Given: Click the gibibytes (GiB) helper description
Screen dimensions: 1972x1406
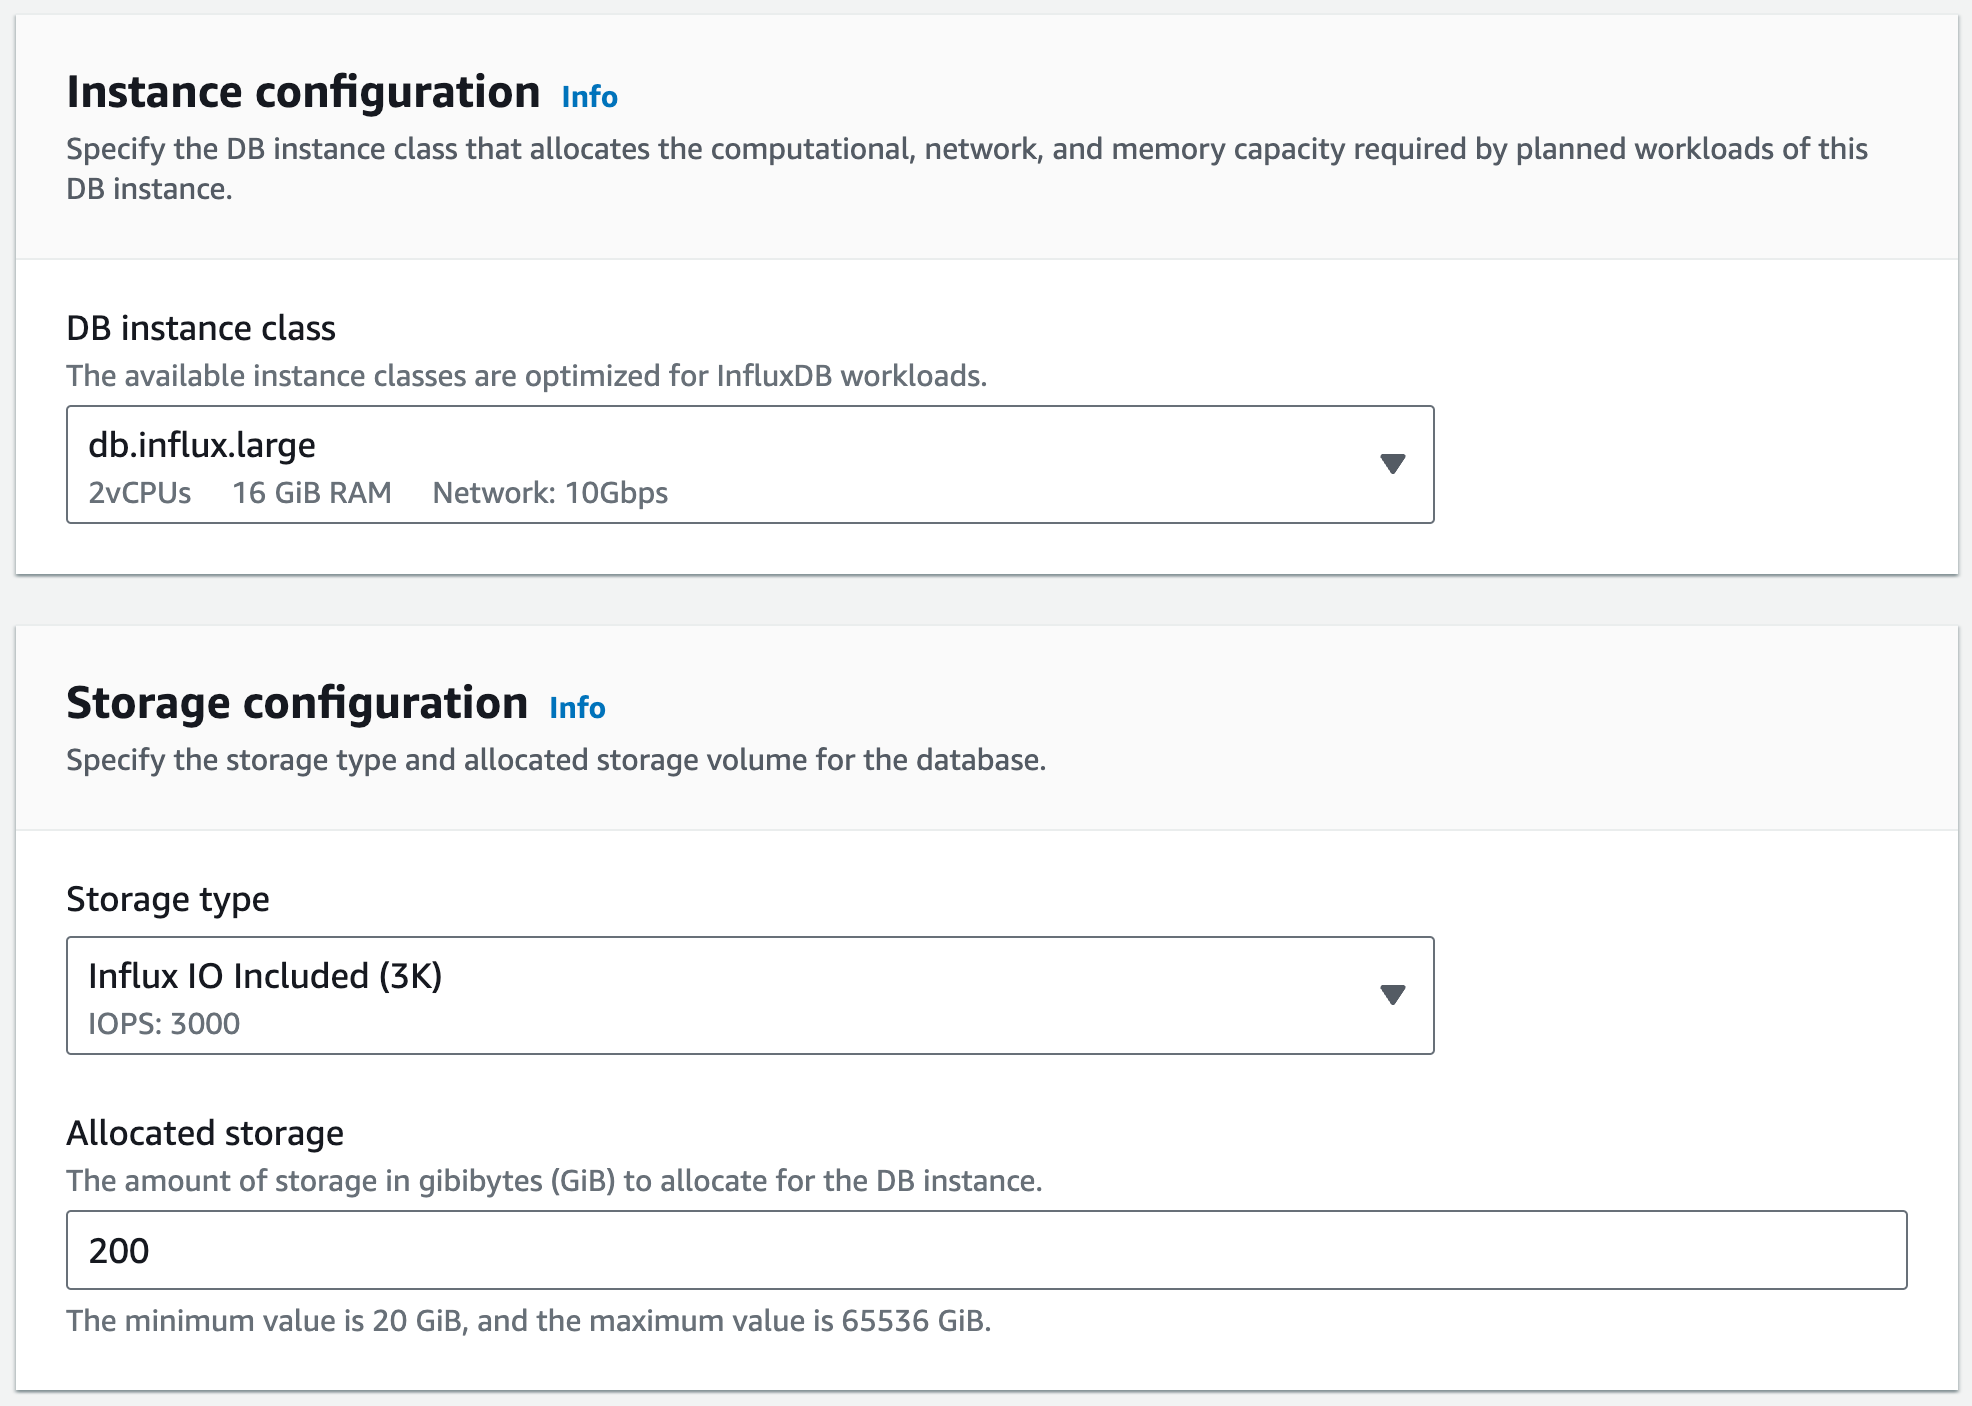Looking at the screenshot, I should pos(554,1181).
